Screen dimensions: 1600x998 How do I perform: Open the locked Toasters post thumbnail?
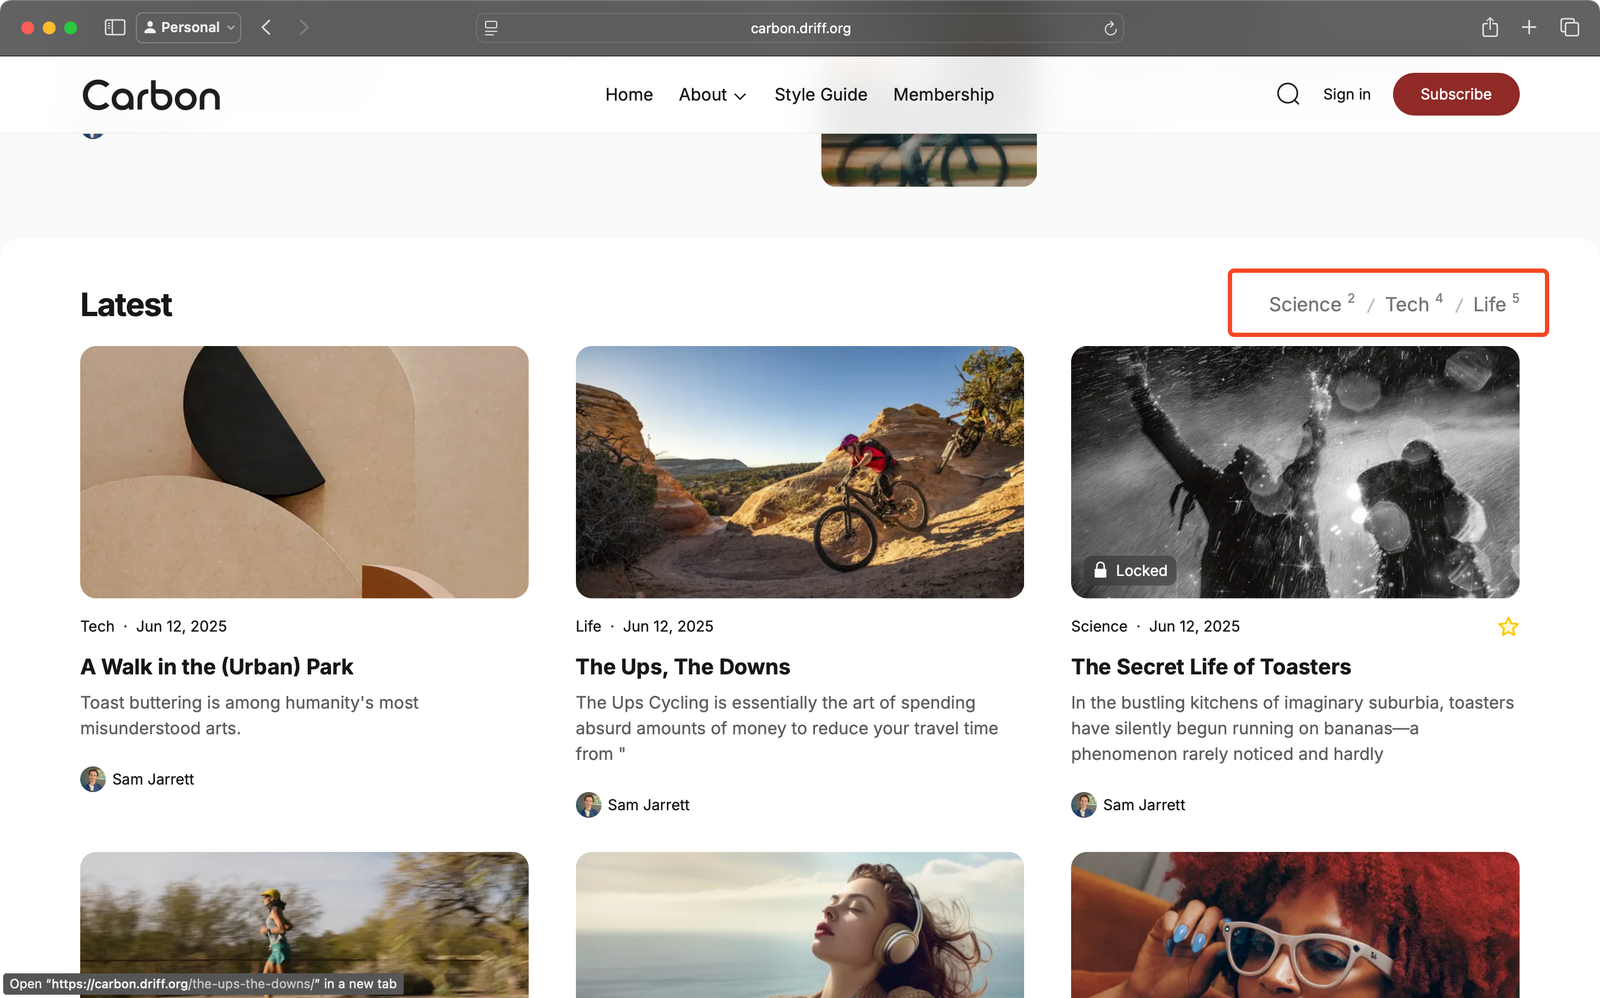[x=1295, y=472]
